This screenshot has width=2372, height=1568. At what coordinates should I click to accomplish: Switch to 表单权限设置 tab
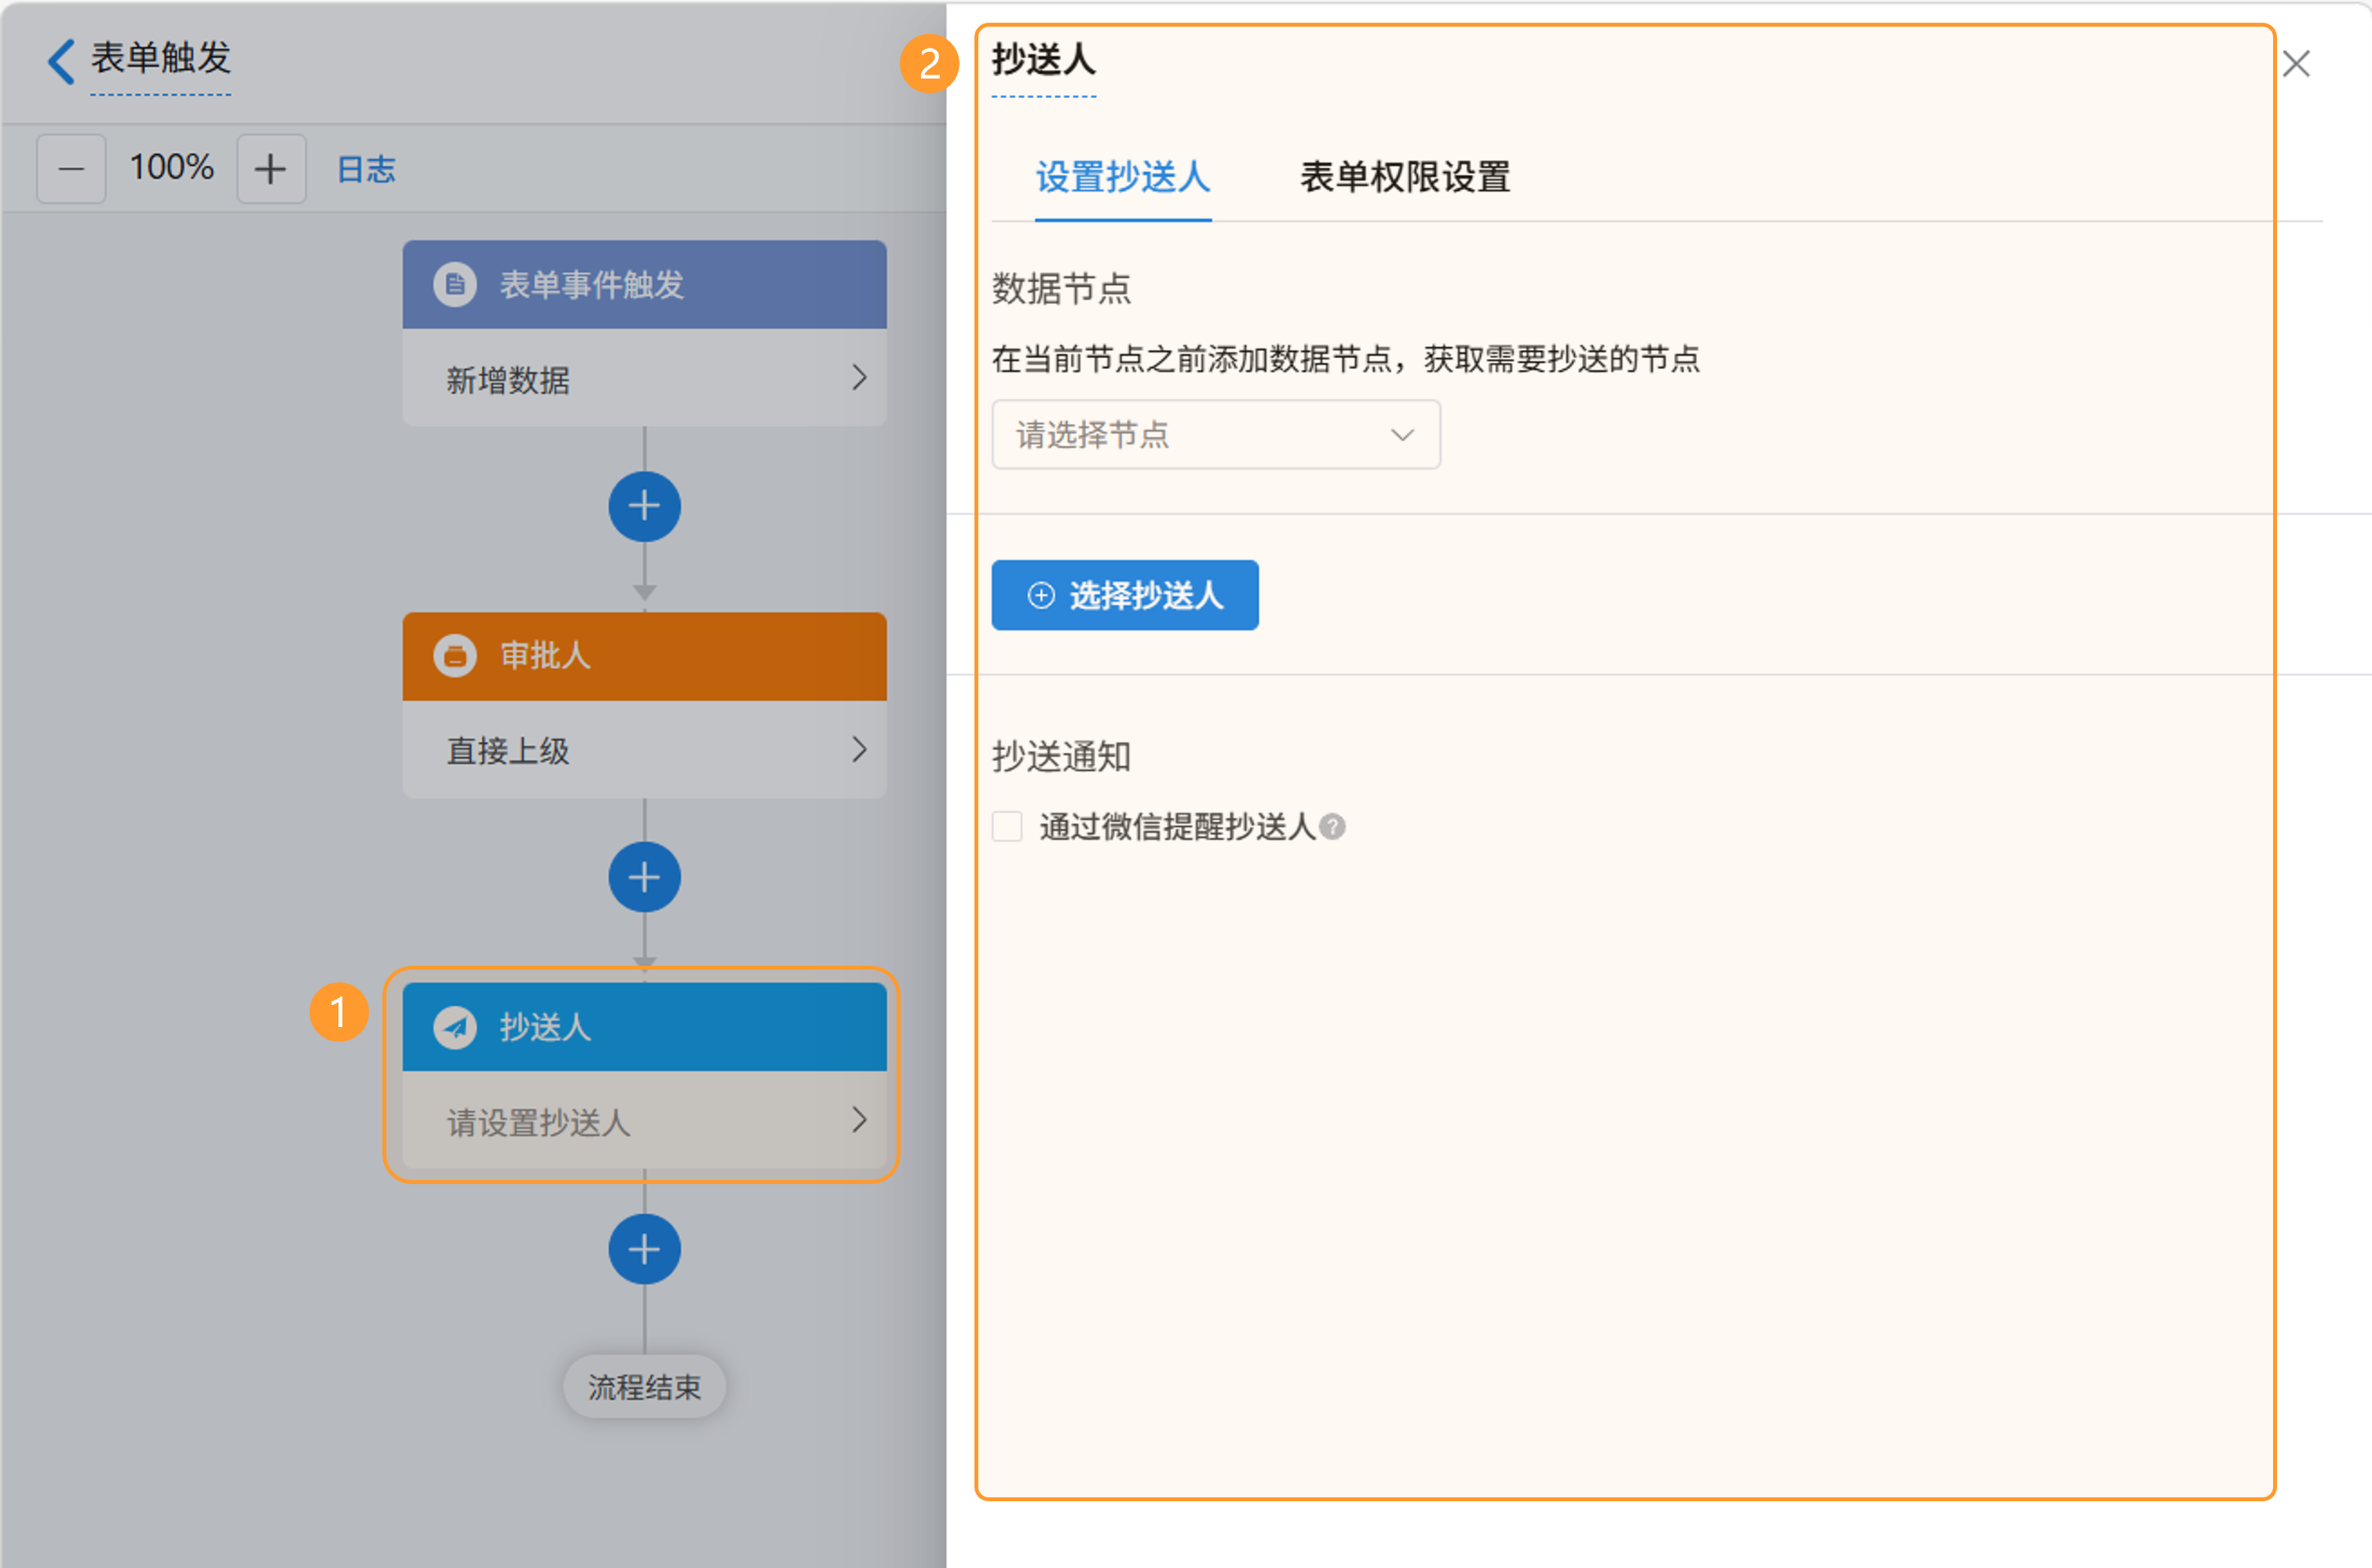(x=1404, y=177)
